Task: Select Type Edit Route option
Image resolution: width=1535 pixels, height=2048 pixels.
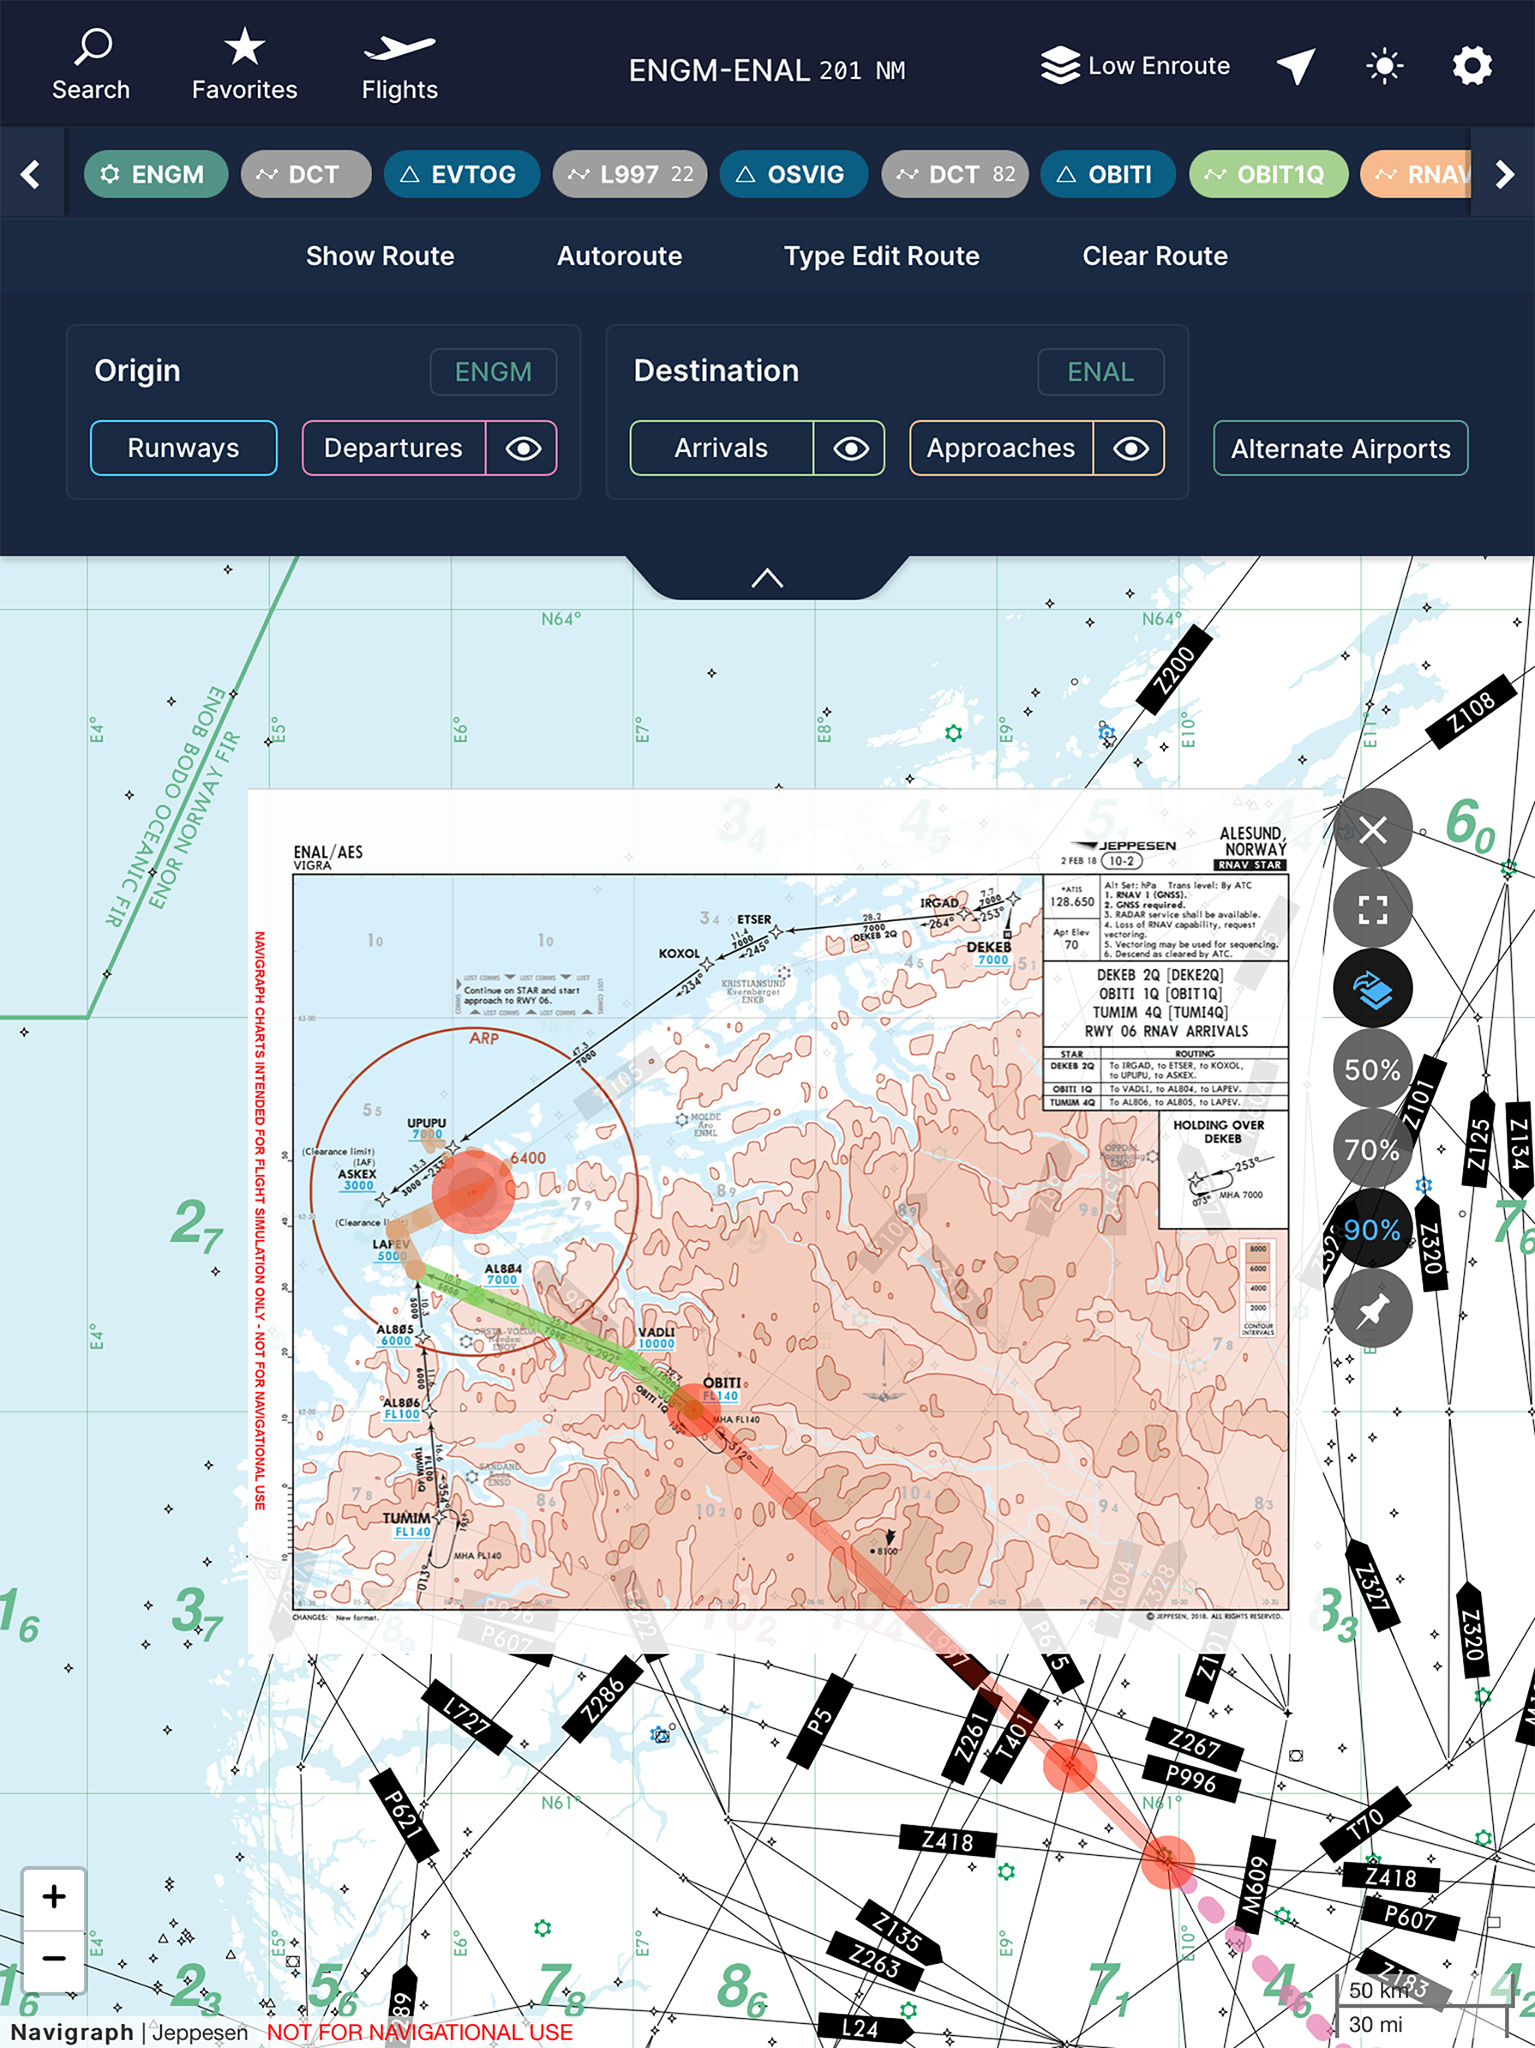Action: 881,256
